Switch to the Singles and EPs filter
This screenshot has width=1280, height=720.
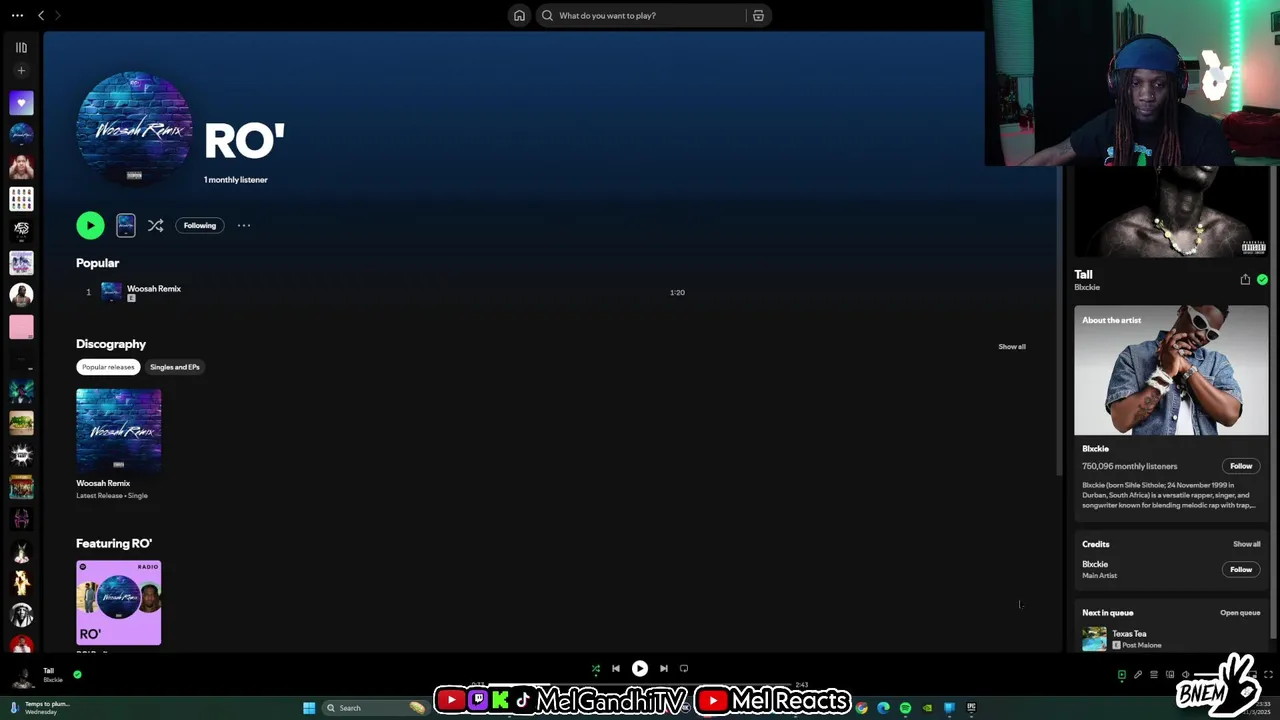[x=175, y=367]
